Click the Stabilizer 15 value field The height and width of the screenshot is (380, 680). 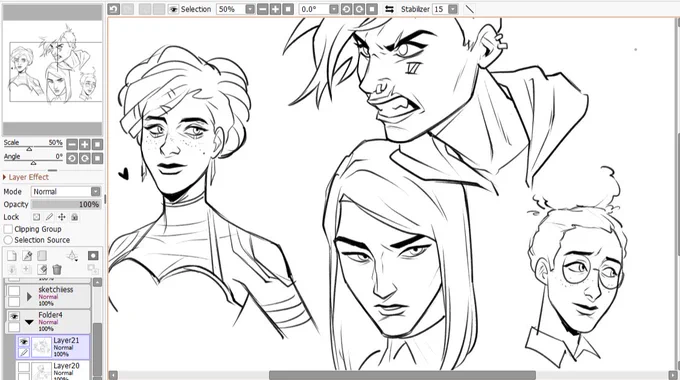click(440, 9)
